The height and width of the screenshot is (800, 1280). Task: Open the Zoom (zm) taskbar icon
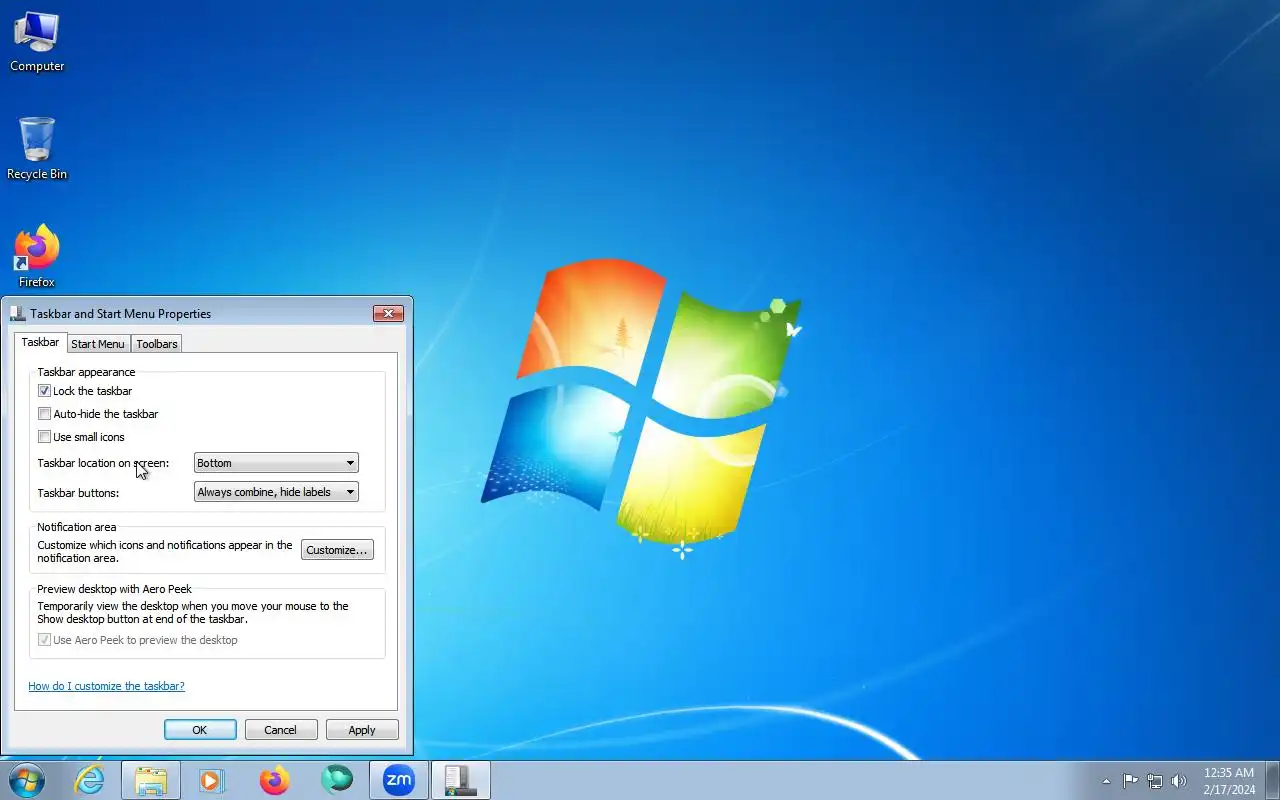pos(398,780)
